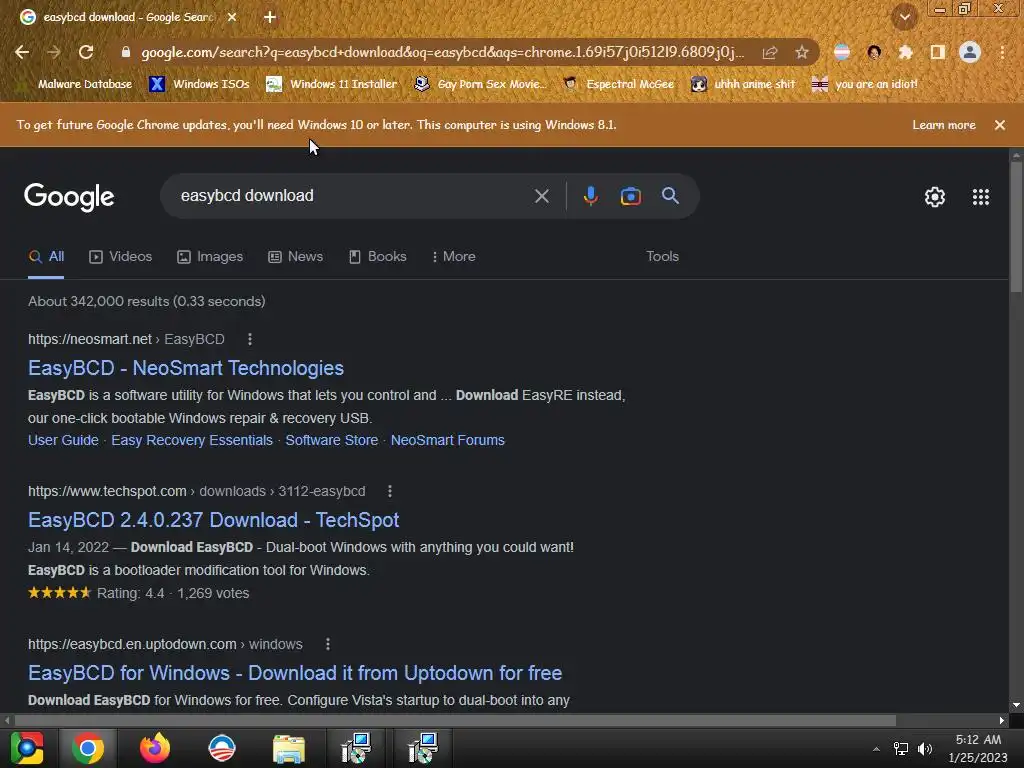Open Google quick settings gear
Screen dimensions: 1024x768
point(935,197)
